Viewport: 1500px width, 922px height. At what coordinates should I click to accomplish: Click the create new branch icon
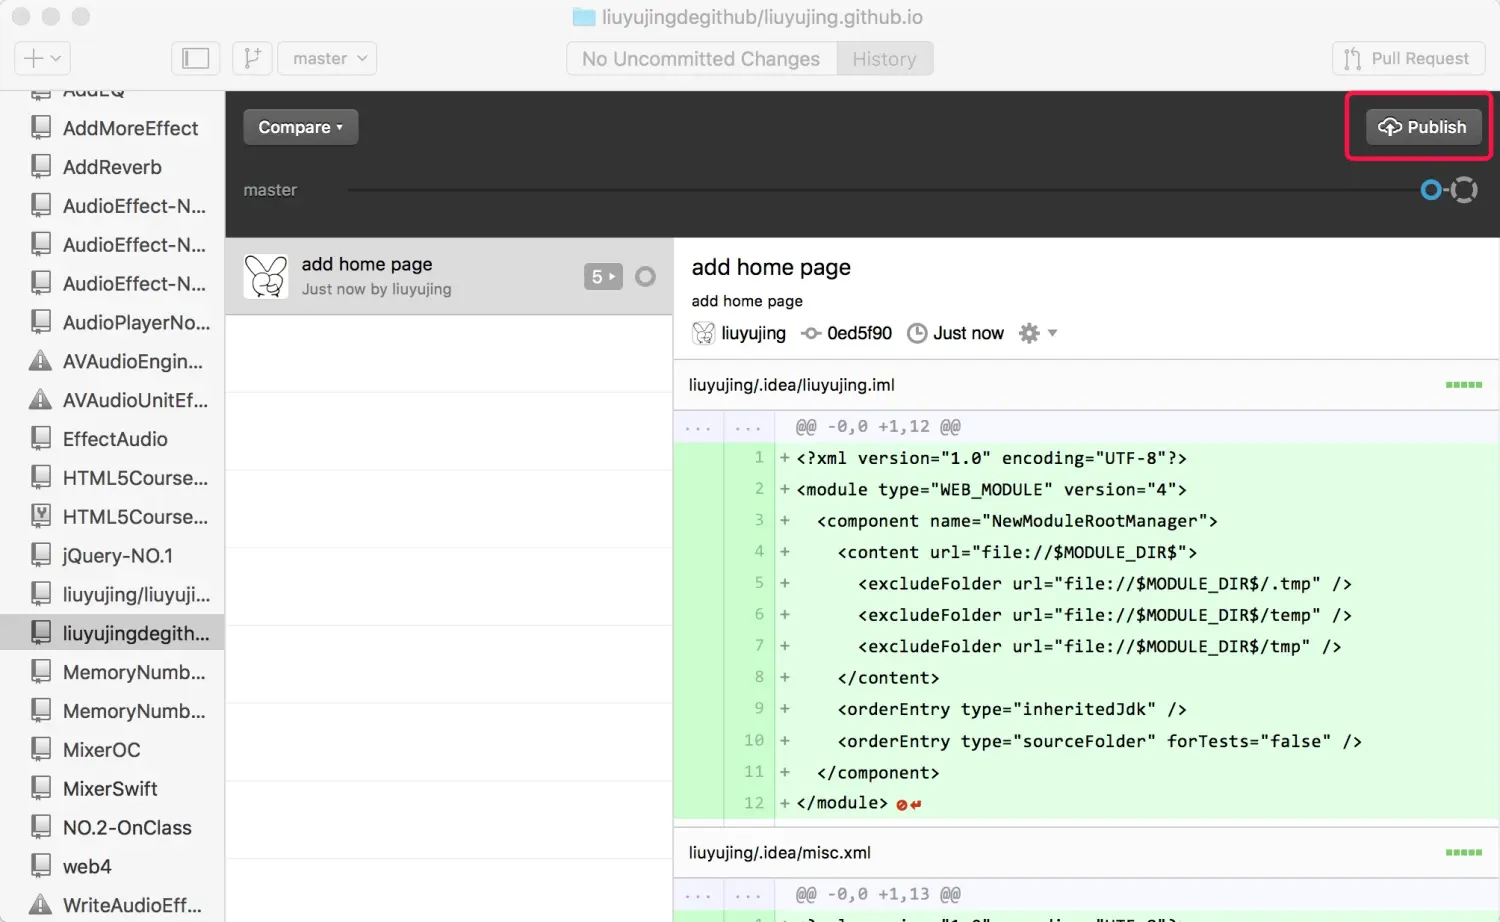252,58
